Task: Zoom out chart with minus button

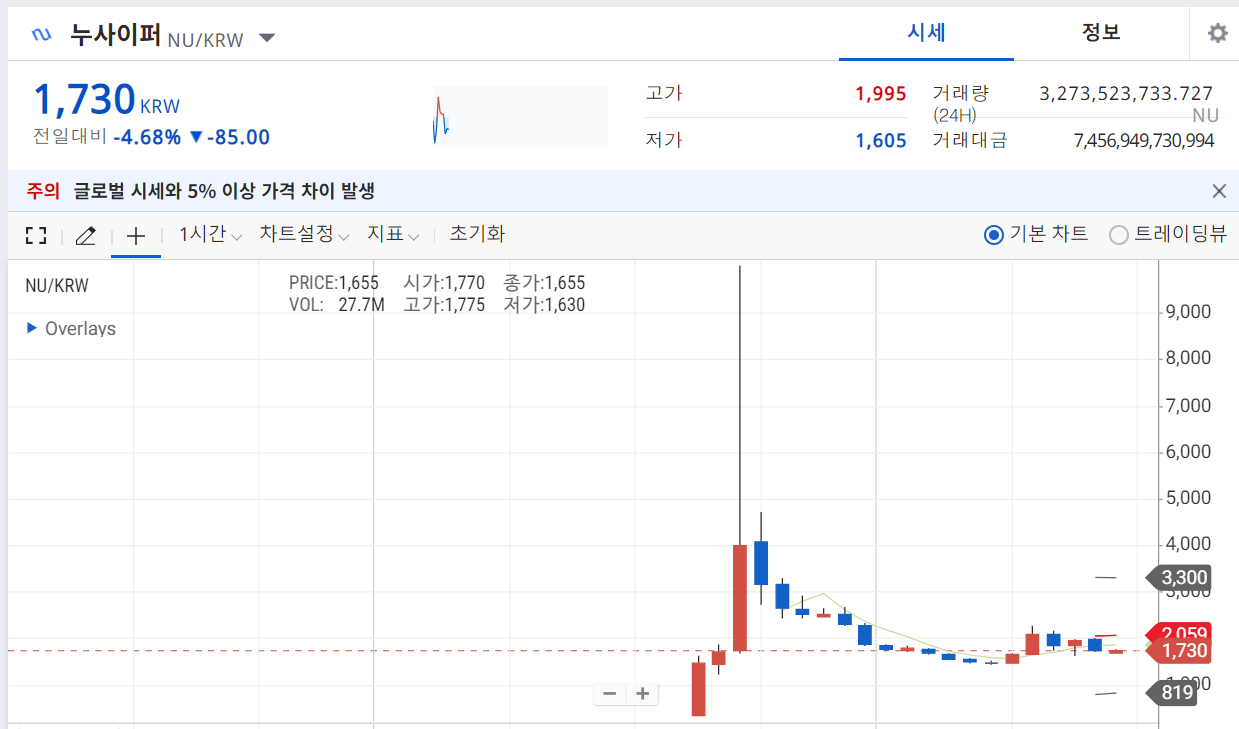Action: click(610, 693)
